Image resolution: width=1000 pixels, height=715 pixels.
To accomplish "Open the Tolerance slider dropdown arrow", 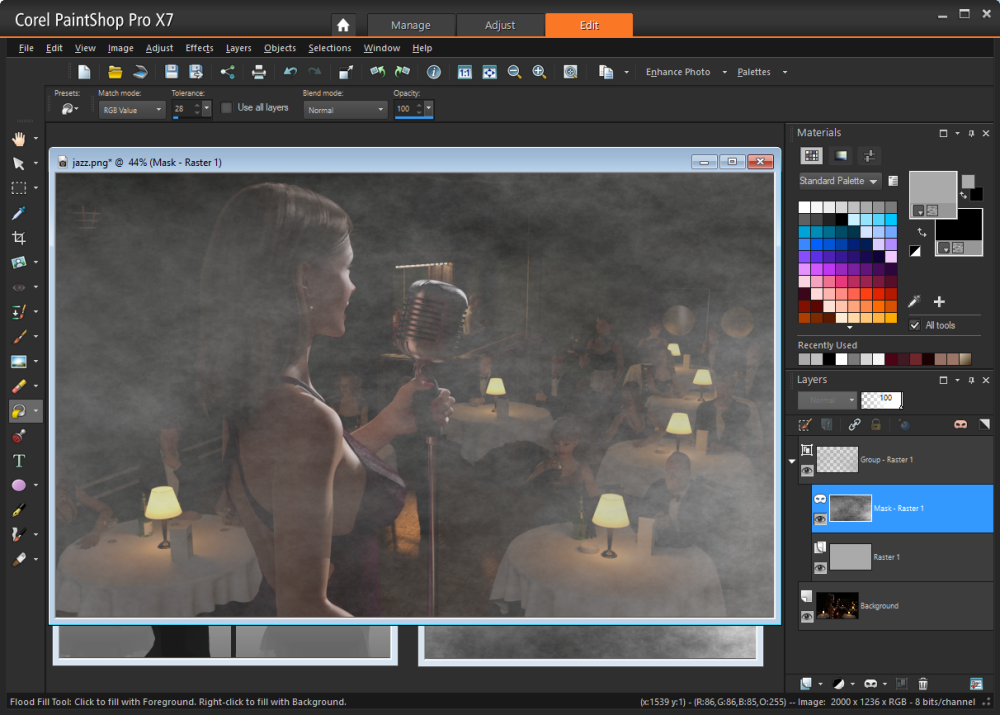I will click(207, 108).
